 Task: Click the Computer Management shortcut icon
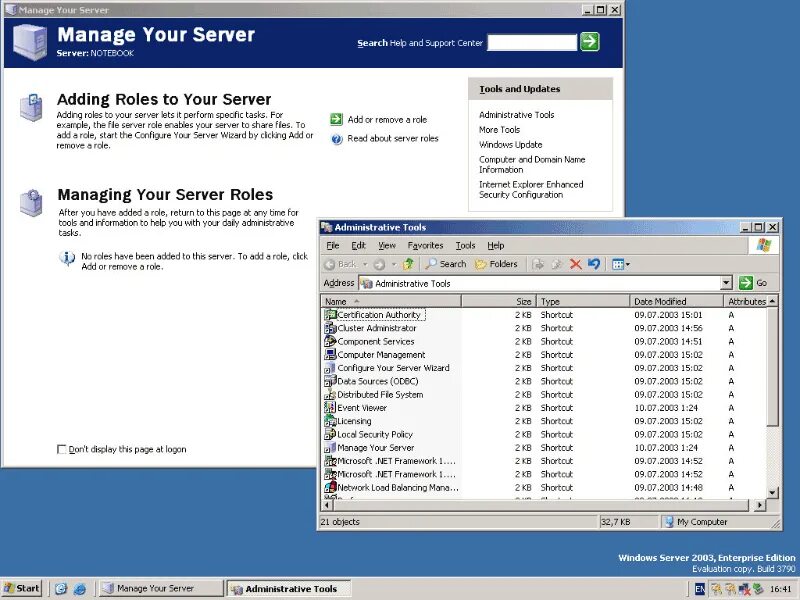click(330, 355)
